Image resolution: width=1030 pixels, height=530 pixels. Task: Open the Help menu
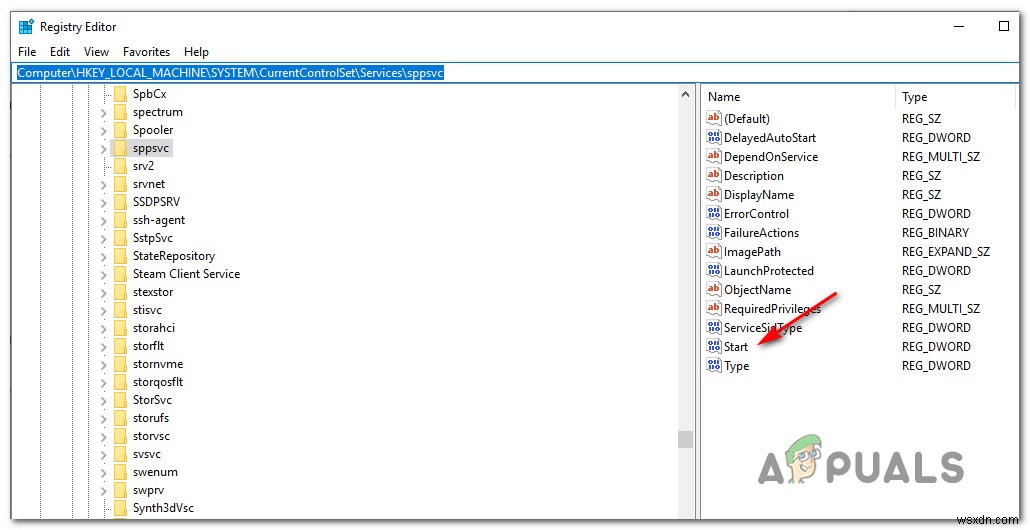[x=196, y=52]
